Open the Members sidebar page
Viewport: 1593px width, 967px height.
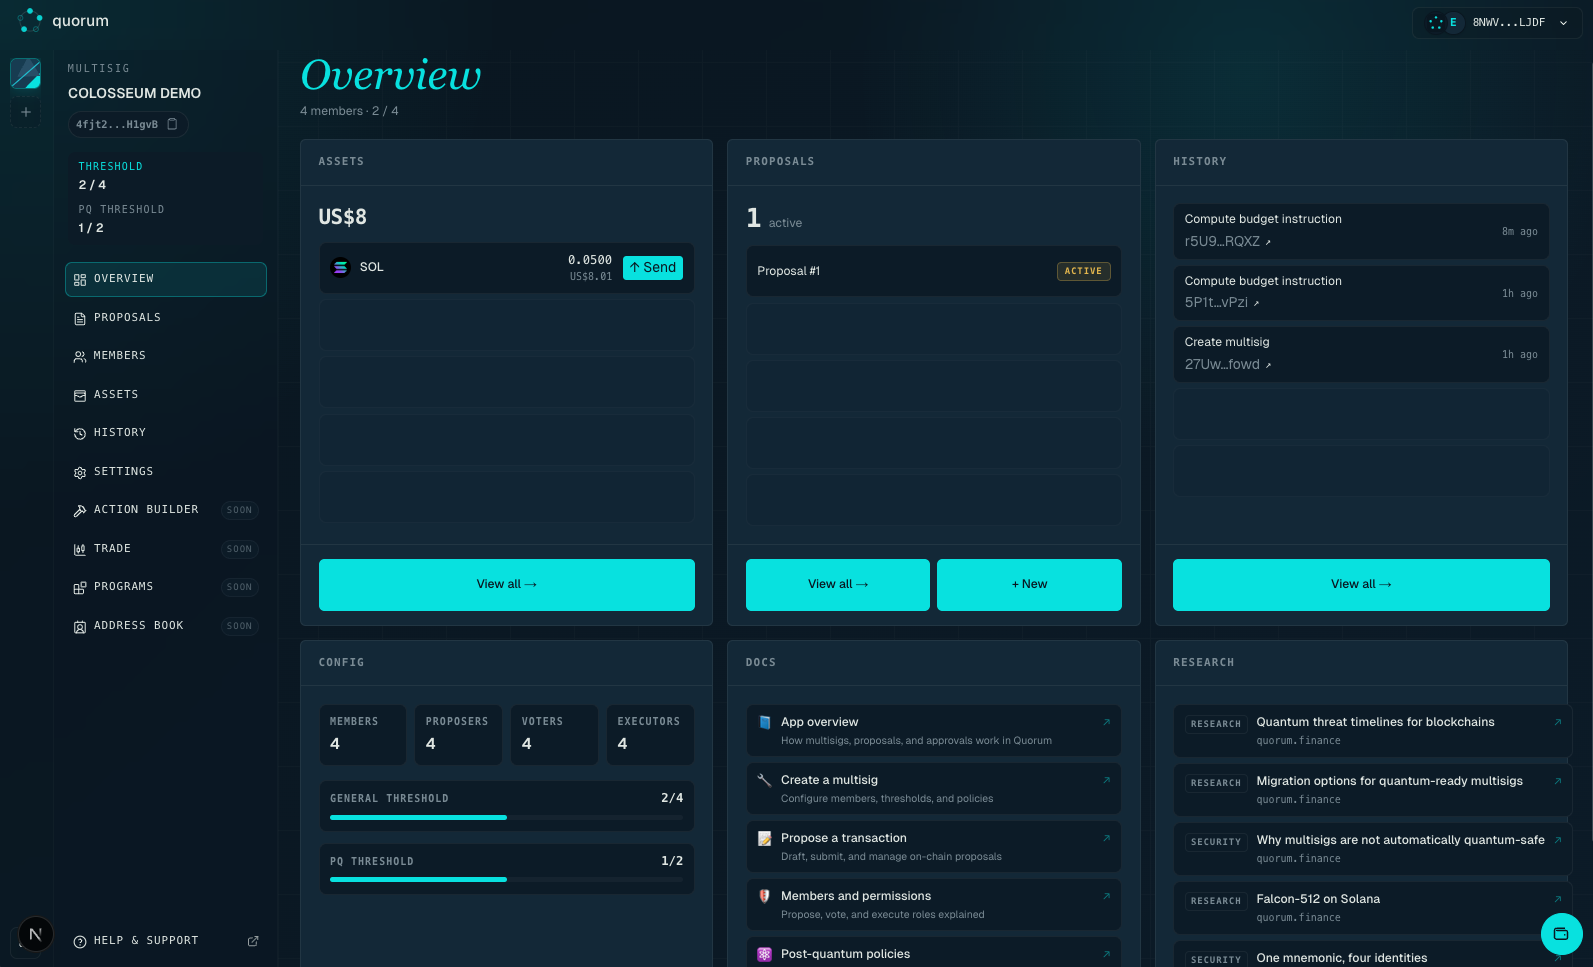[x=166, y=356]
